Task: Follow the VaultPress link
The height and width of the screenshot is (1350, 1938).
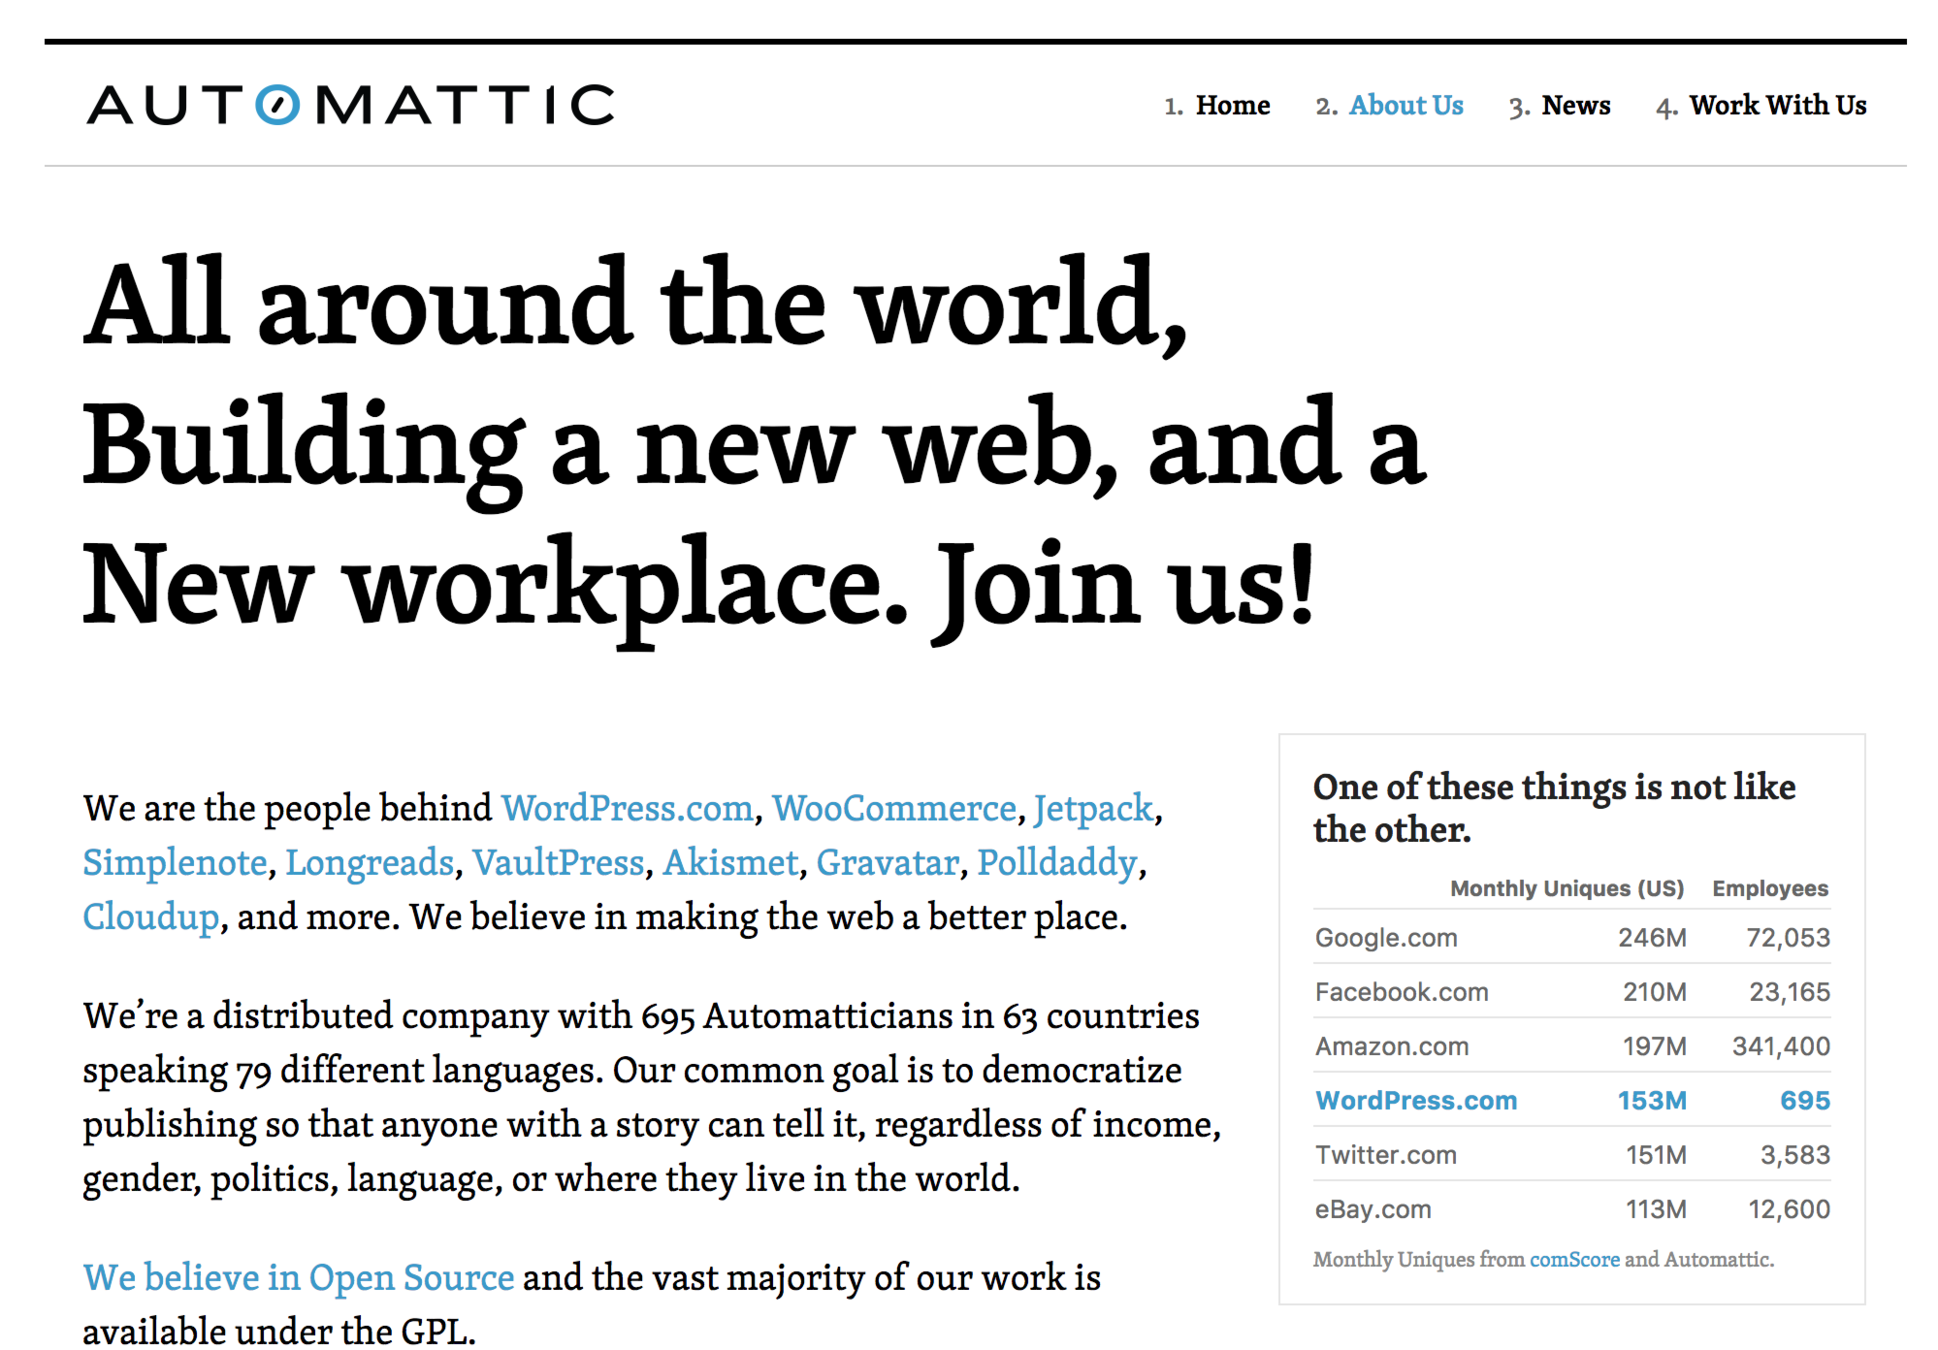Action: 558,862
